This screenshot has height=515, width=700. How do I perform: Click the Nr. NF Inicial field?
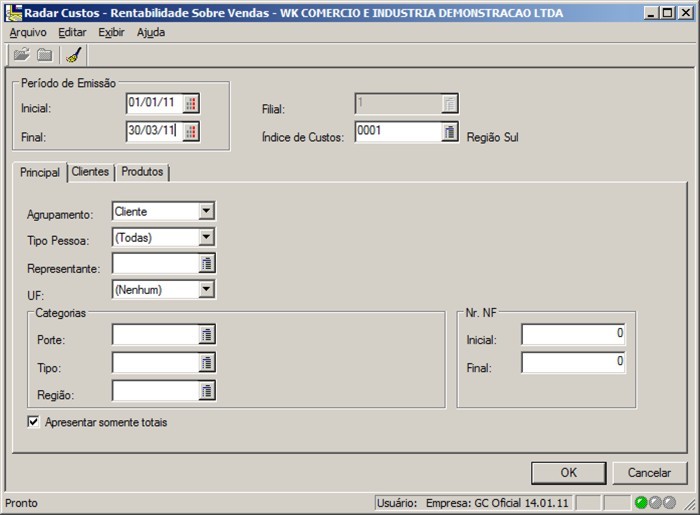[x=573, y=334]
